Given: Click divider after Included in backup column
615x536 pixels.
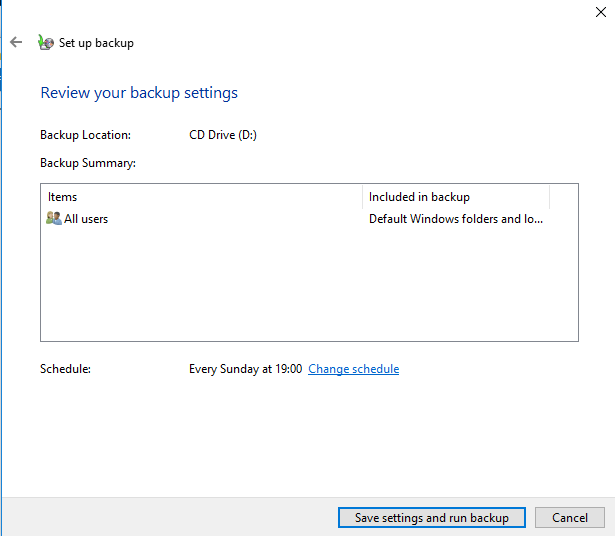Looking at the screenshot, I should pyautogui.click(x=549, y=197).
